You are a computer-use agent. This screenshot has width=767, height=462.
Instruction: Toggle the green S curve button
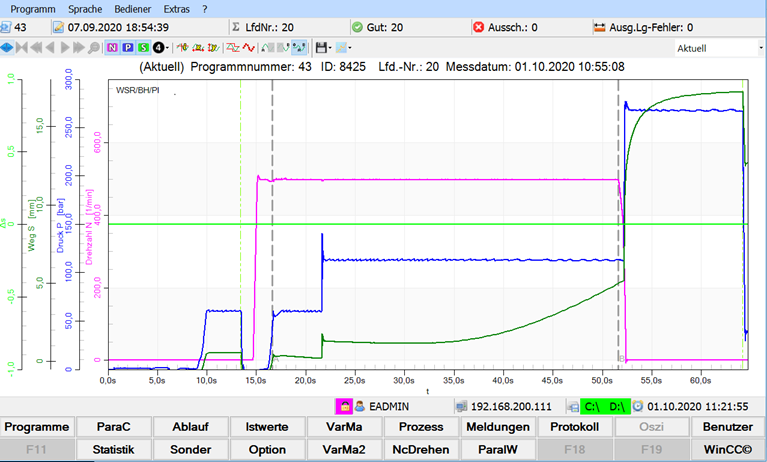(x=144, y=47)
